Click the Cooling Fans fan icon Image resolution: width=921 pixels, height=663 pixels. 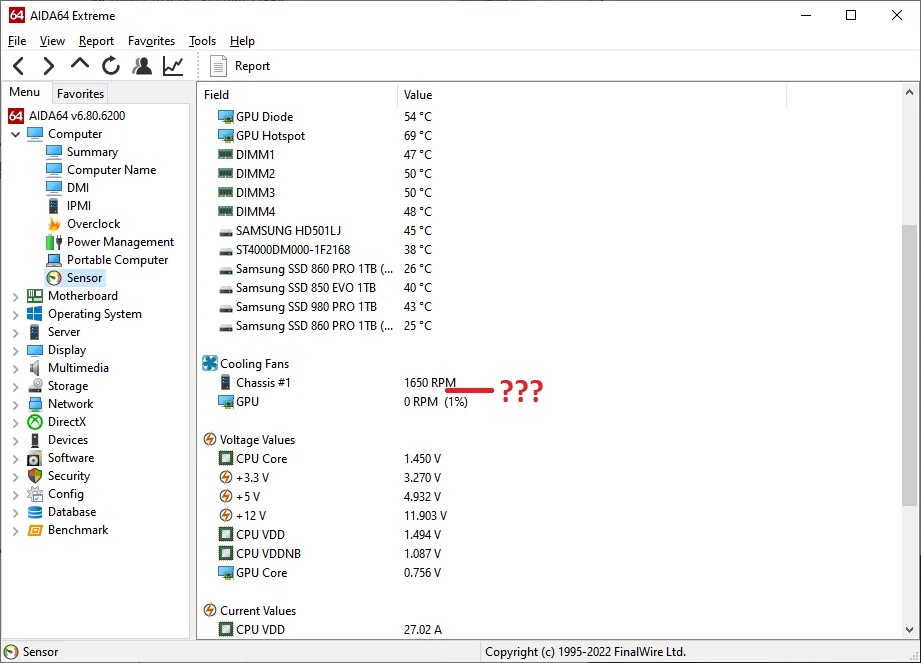pos(210,364)
